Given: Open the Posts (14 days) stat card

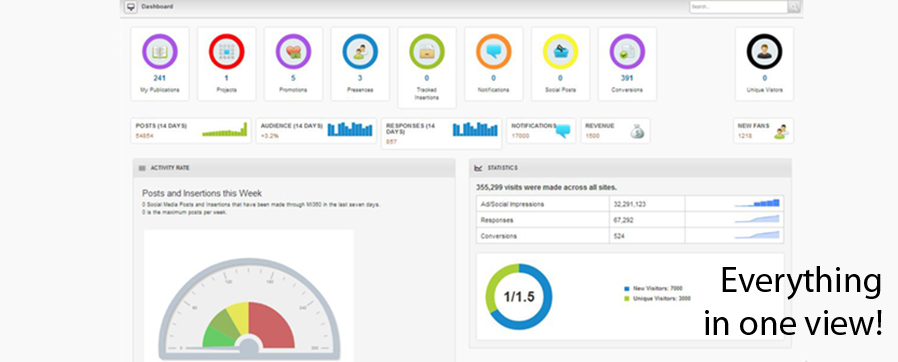Looking at the screenshot, I should click(191, 131).
